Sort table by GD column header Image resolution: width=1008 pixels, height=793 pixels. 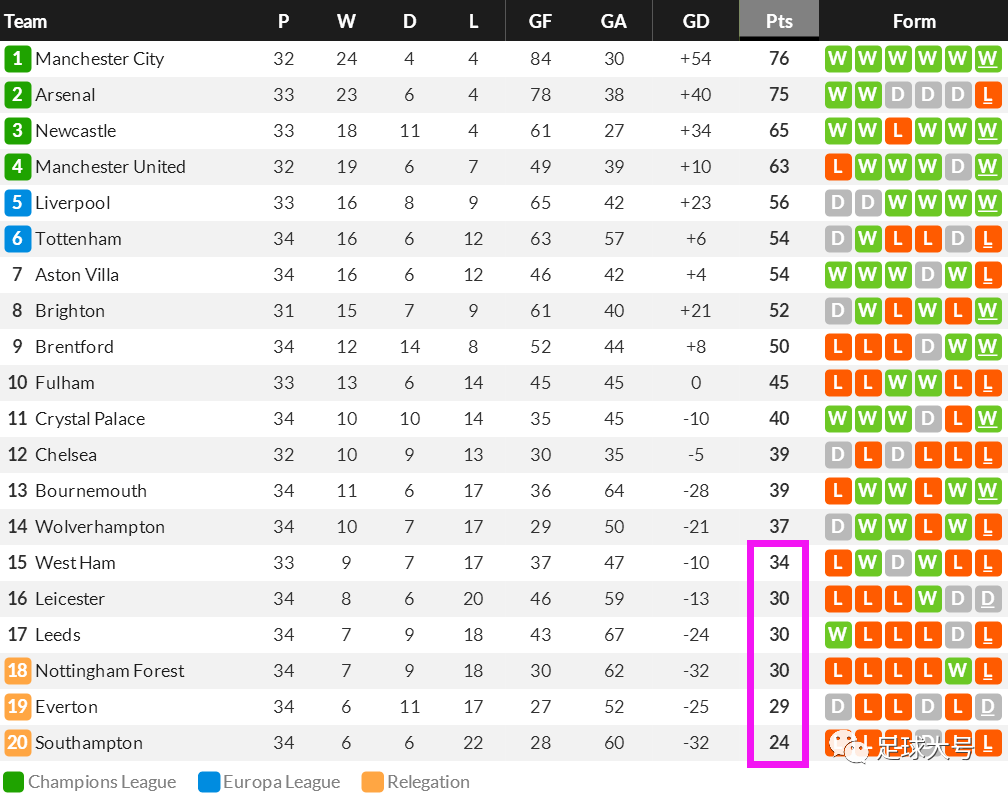click(696, 21)
